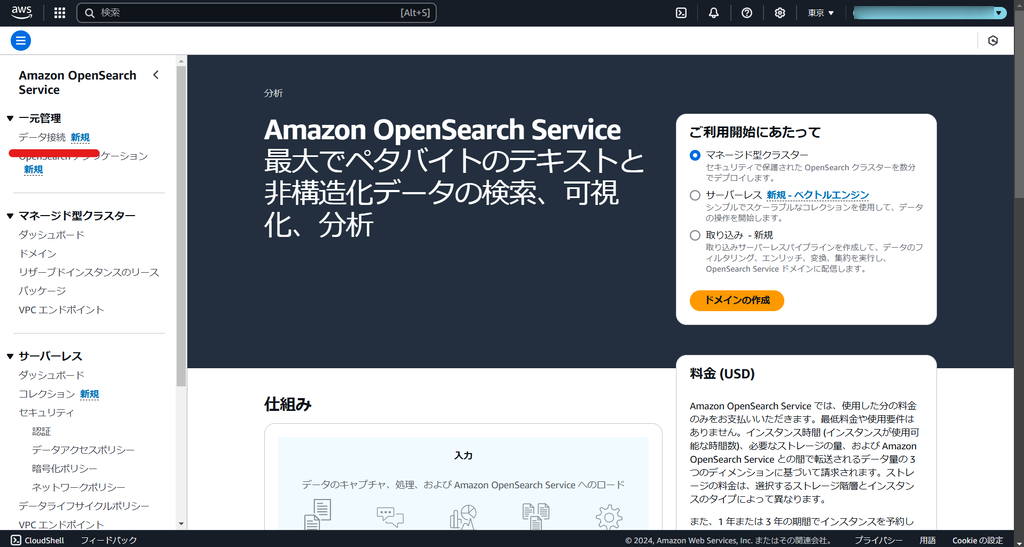Select the 取り込み - 新規 radio option
The height and width of the screenshot is (547, 1024).
pos(695,235)
